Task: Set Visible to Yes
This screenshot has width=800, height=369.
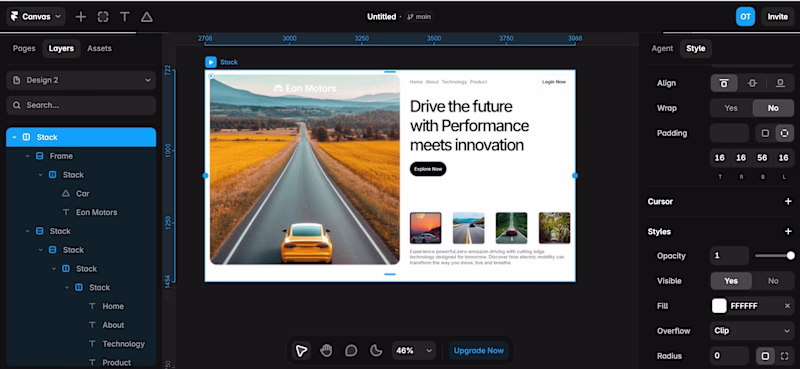Action: tap(731, 281)
